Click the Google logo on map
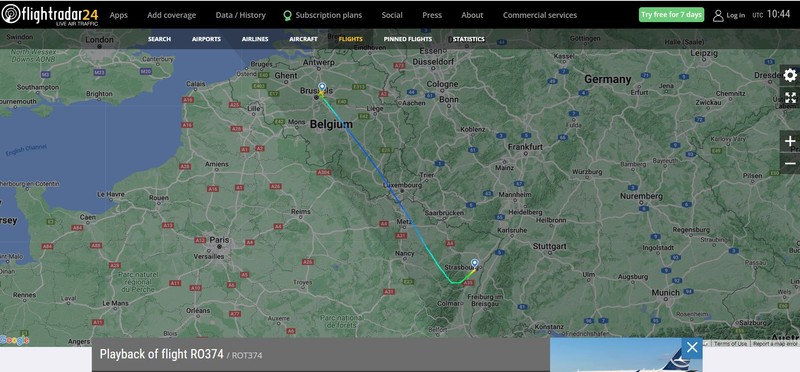This screenshot has width=800, height=372. click(14, 340)
